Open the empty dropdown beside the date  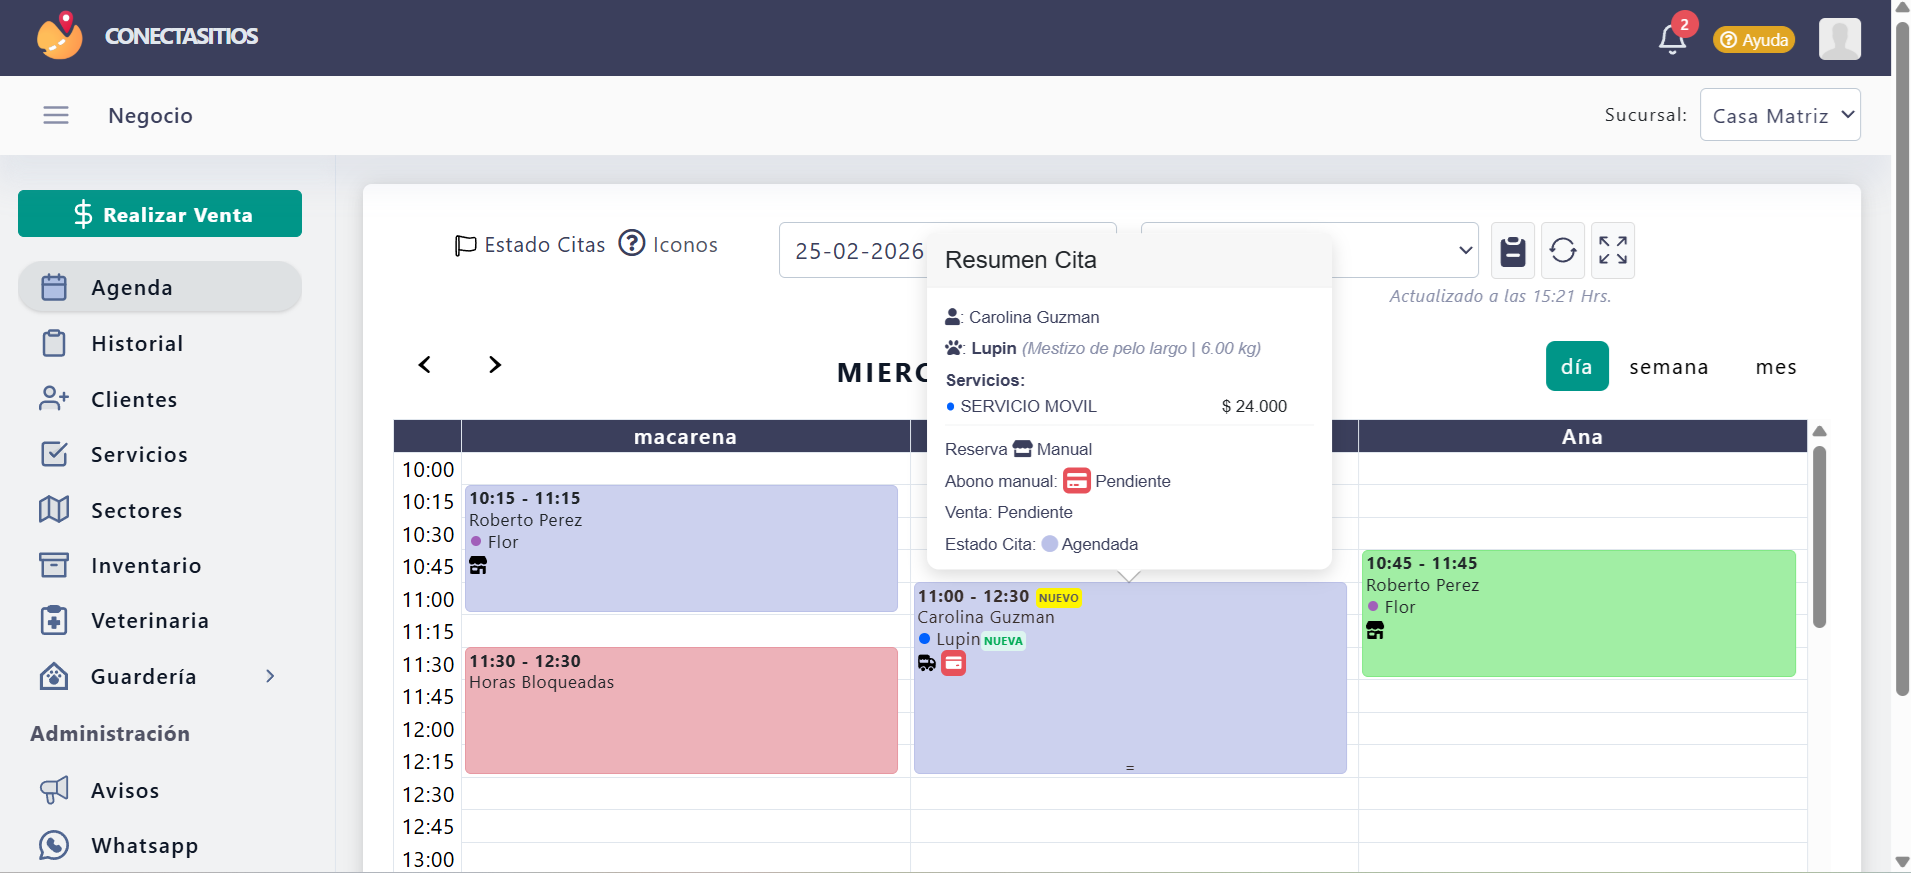click(1400, 250)
